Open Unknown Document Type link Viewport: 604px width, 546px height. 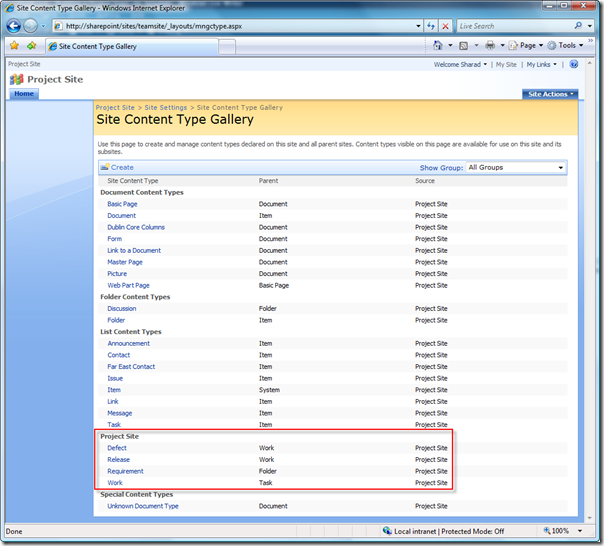pos(143,506)
